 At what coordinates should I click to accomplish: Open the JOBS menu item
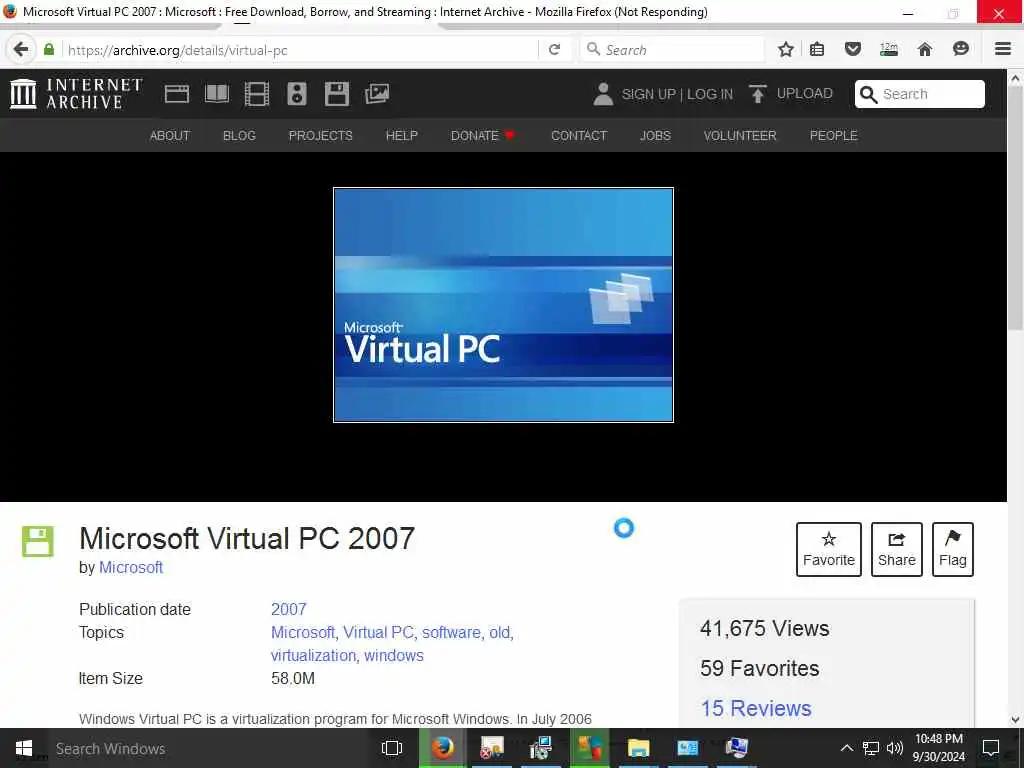pyautogui.click(x=655, y=135)
